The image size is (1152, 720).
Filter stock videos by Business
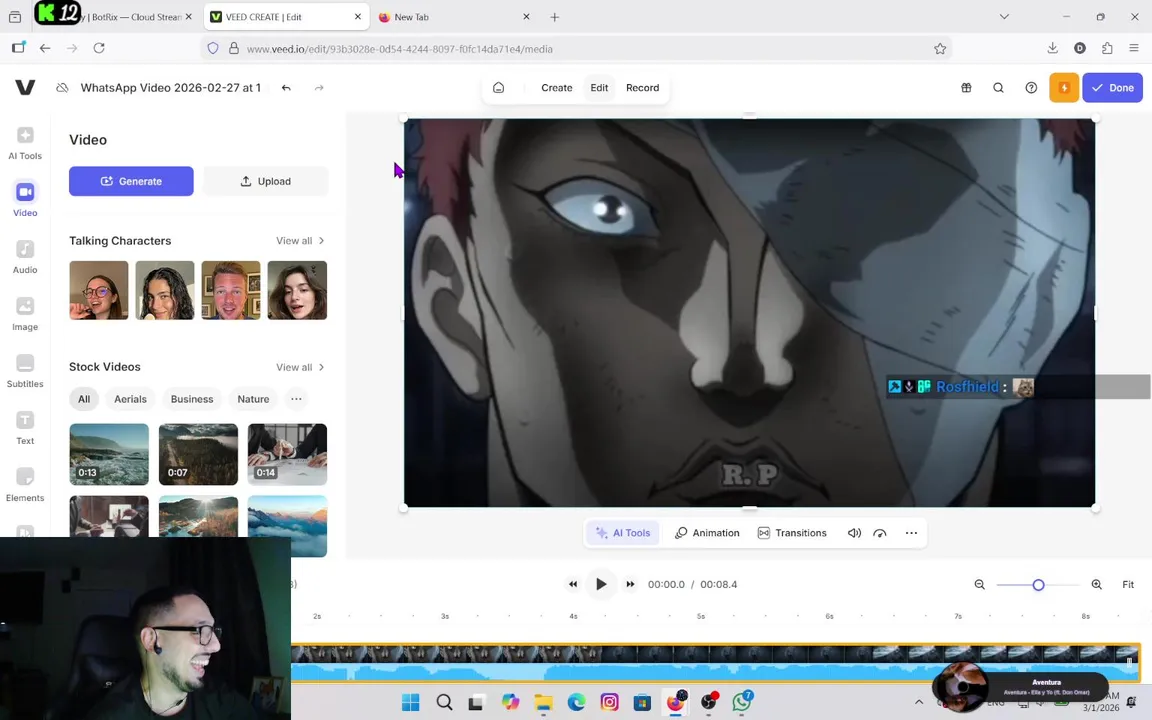(192, 399)
